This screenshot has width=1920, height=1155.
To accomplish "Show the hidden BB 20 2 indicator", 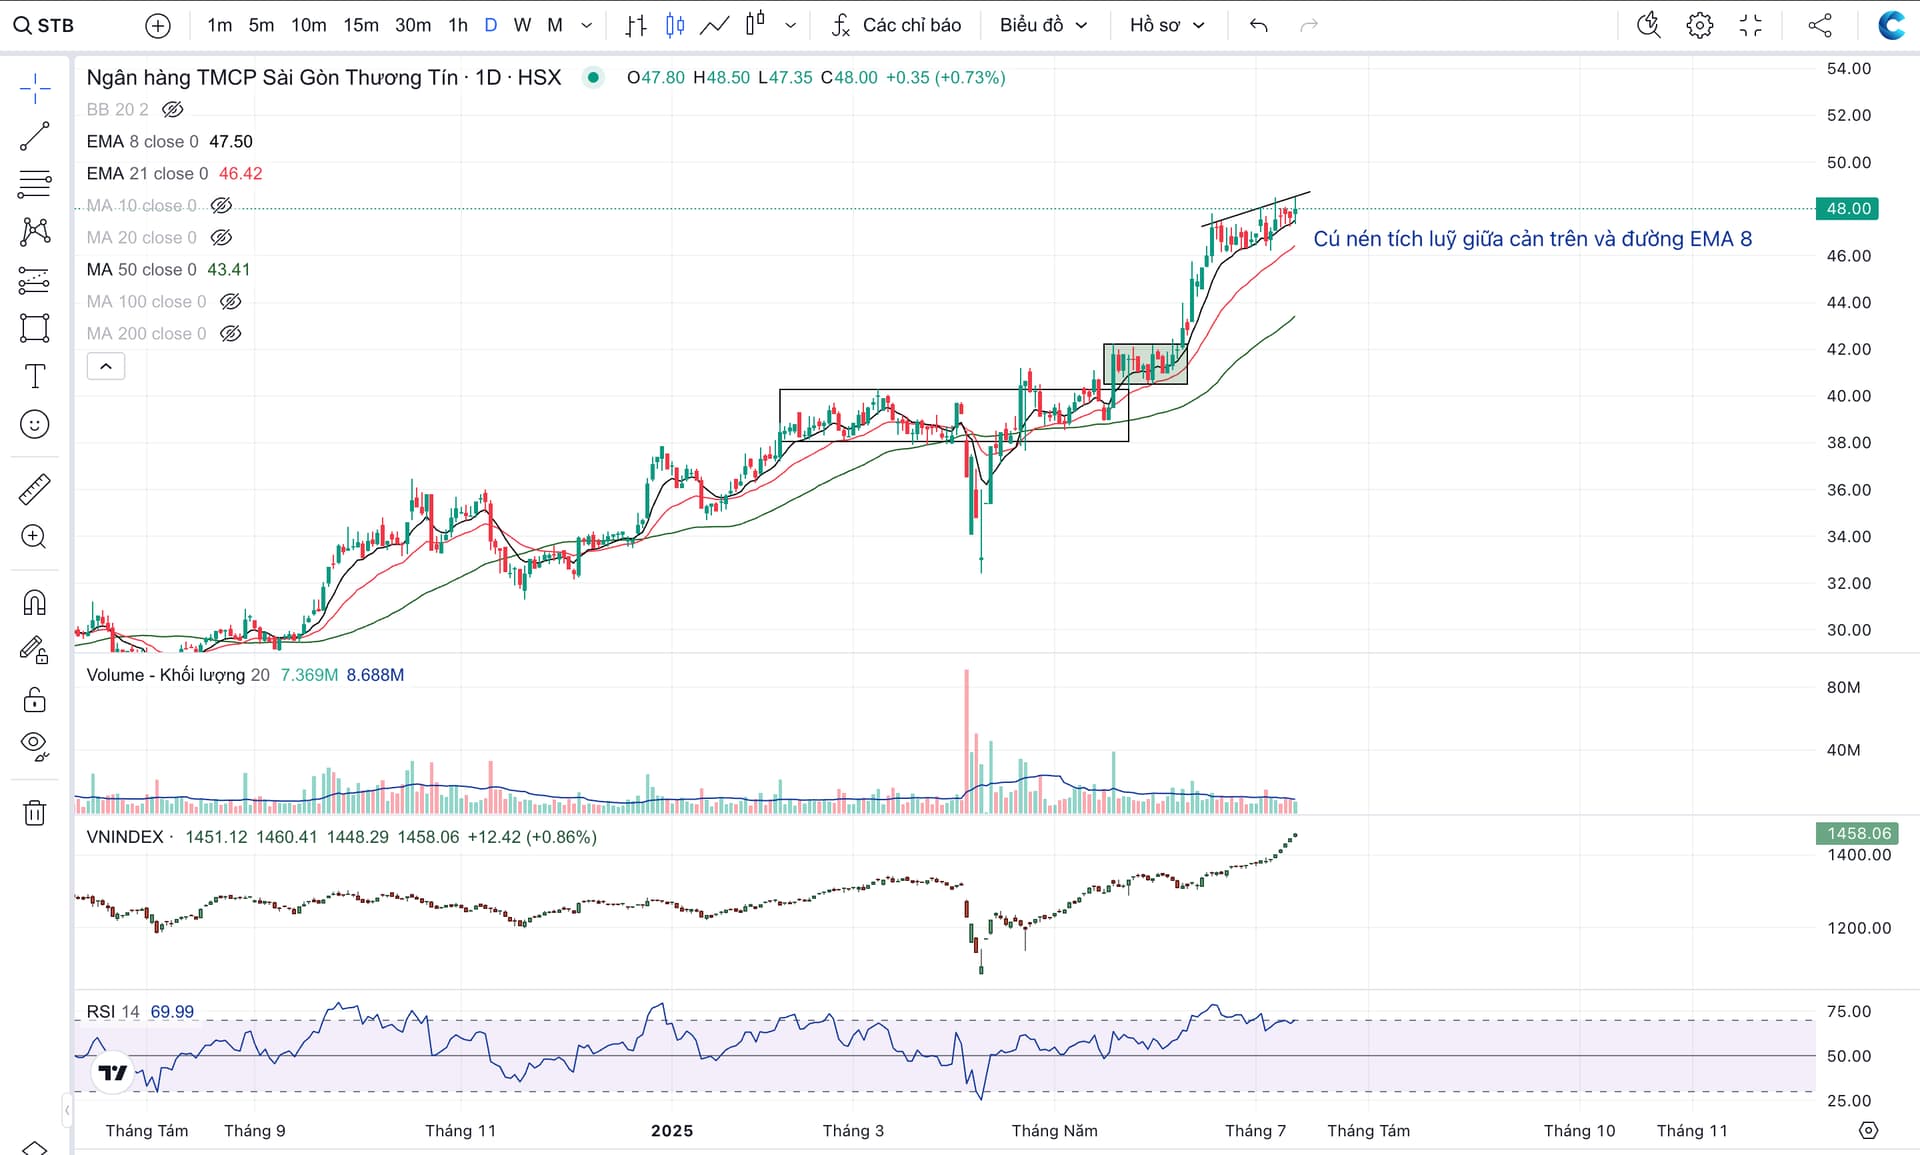I will click(173, 109).
